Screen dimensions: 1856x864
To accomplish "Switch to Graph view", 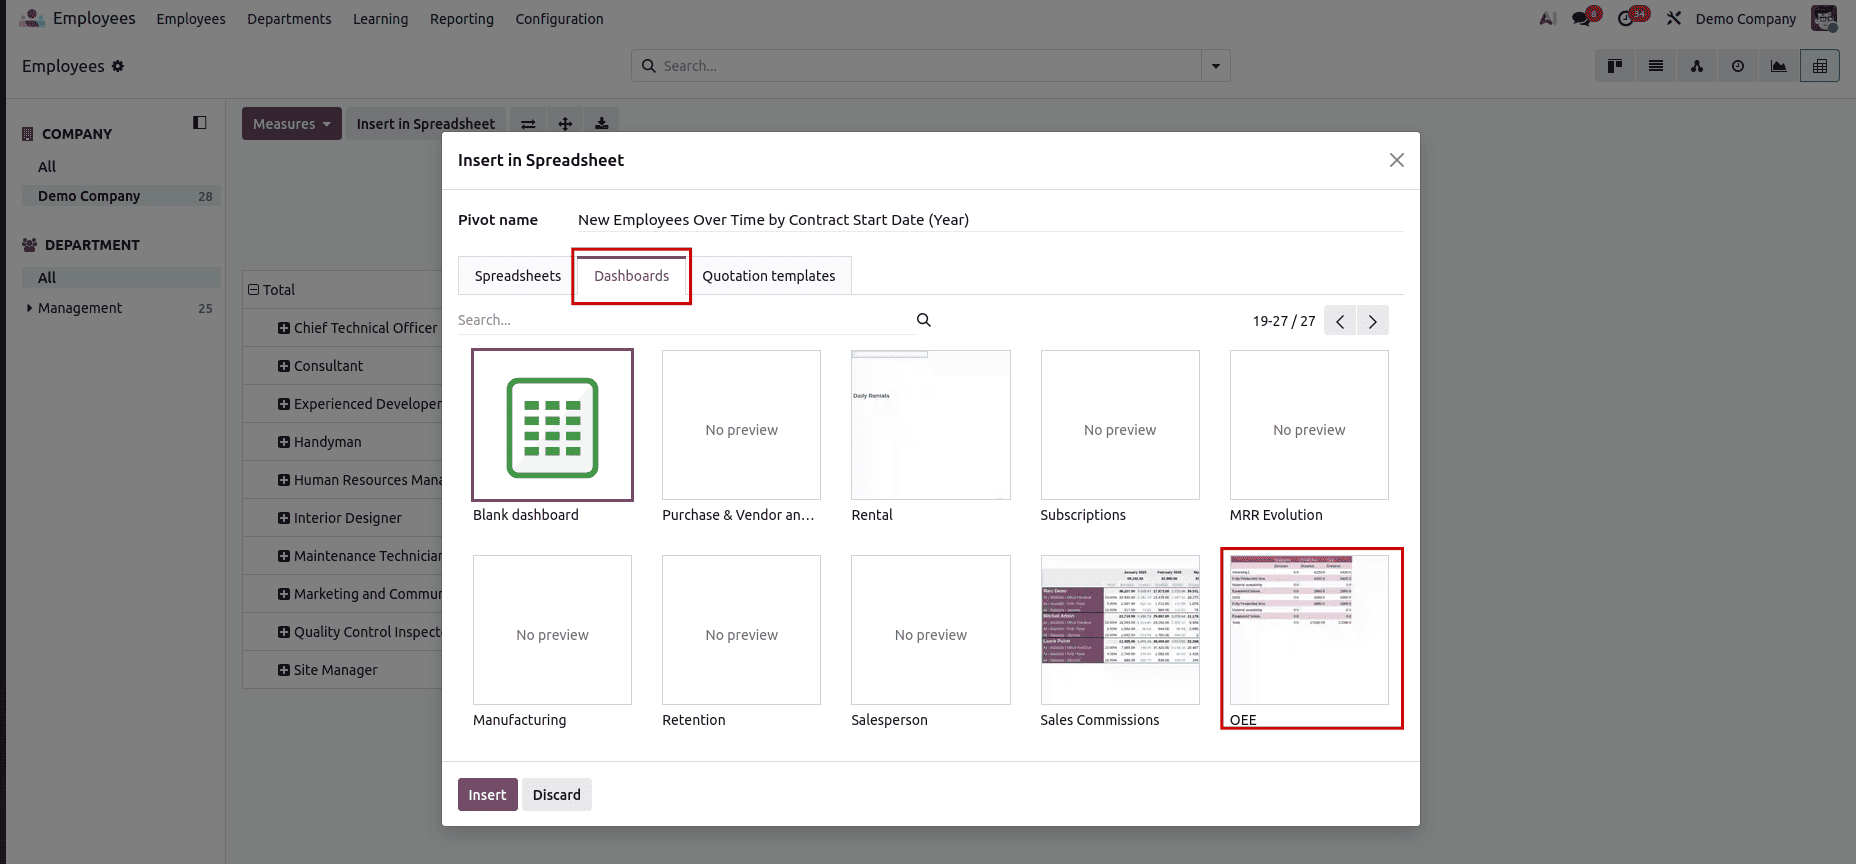I will pyautogui.click(x=1779, y=66).
